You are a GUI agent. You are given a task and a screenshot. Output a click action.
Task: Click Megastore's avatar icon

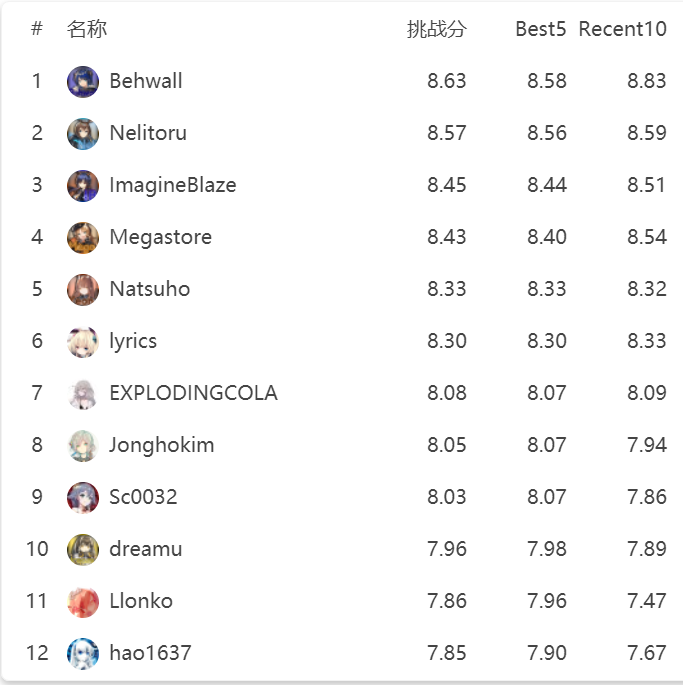[83, 238]
